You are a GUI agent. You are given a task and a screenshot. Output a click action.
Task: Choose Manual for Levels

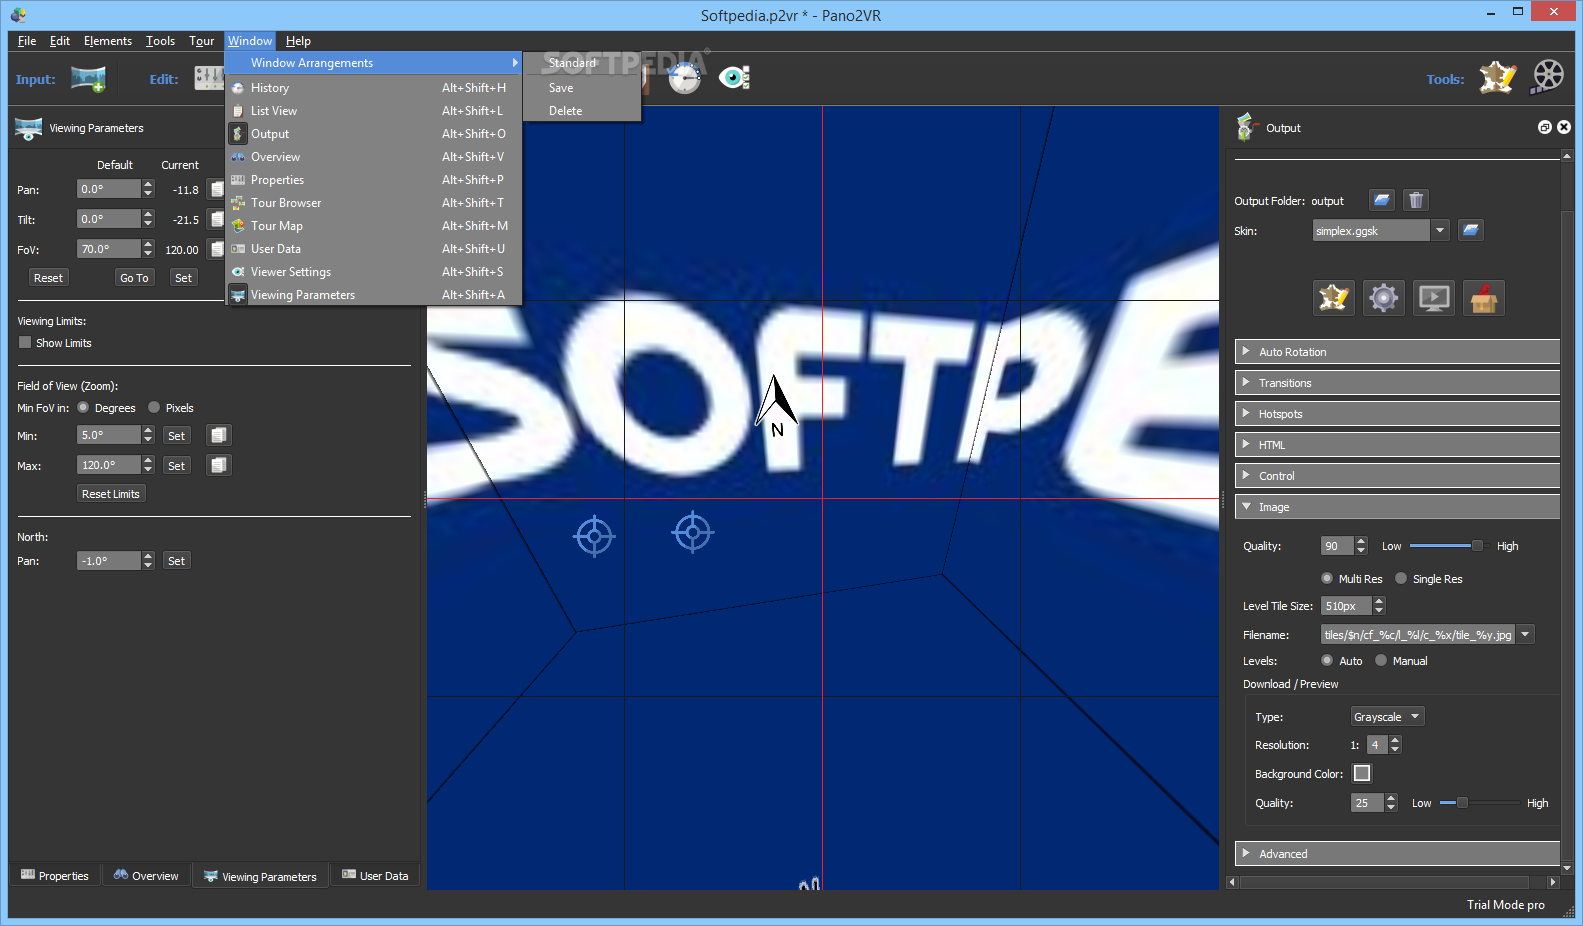(x=1381, y=660)
